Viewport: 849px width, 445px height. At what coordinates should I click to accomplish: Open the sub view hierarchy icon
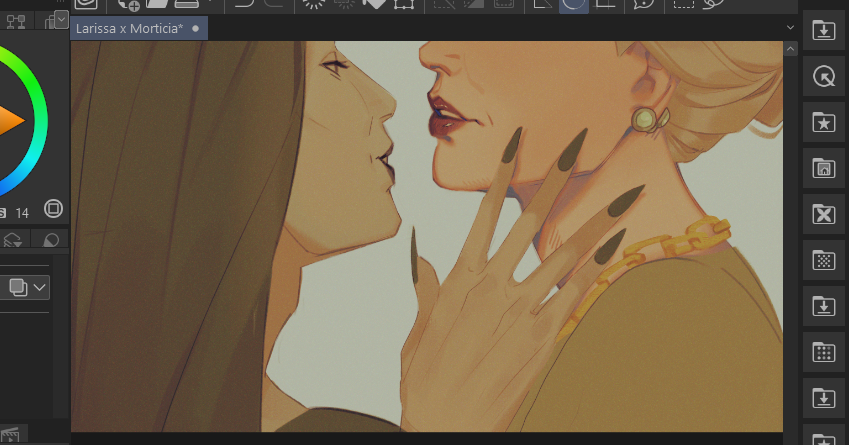coord(16,22)
